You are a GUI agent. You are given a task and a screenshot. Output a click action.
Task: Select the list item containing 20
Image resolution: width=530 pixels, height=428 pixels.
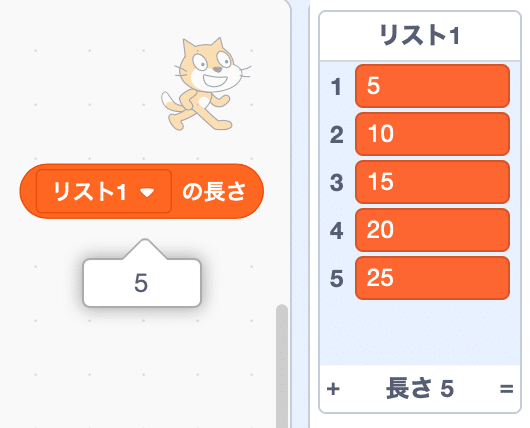coord(432,230)
